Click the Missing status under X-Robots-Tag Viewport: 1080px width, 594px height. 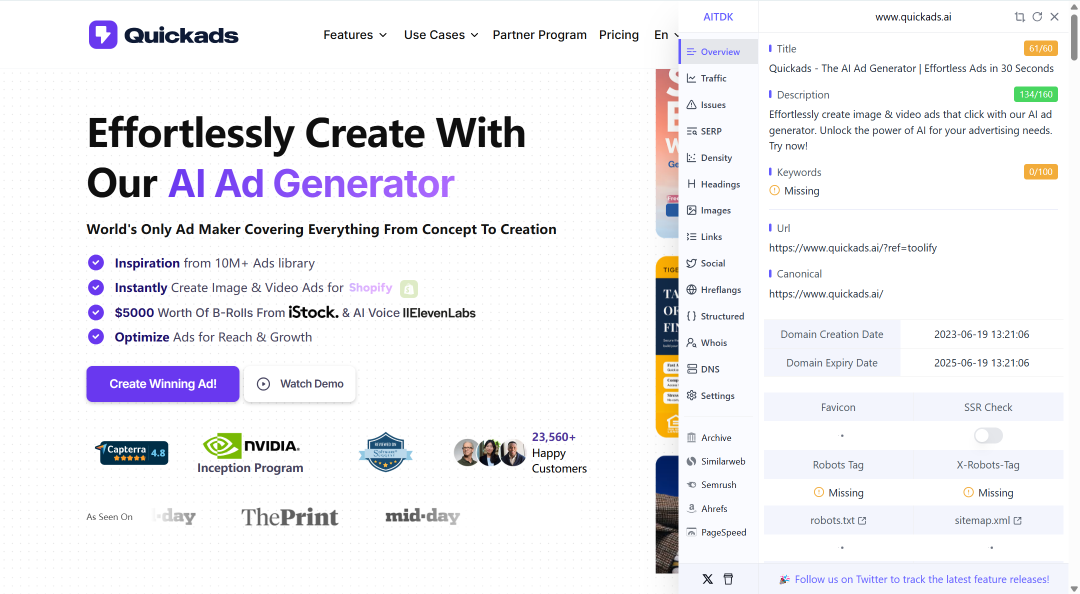click(x=988, y=493)
